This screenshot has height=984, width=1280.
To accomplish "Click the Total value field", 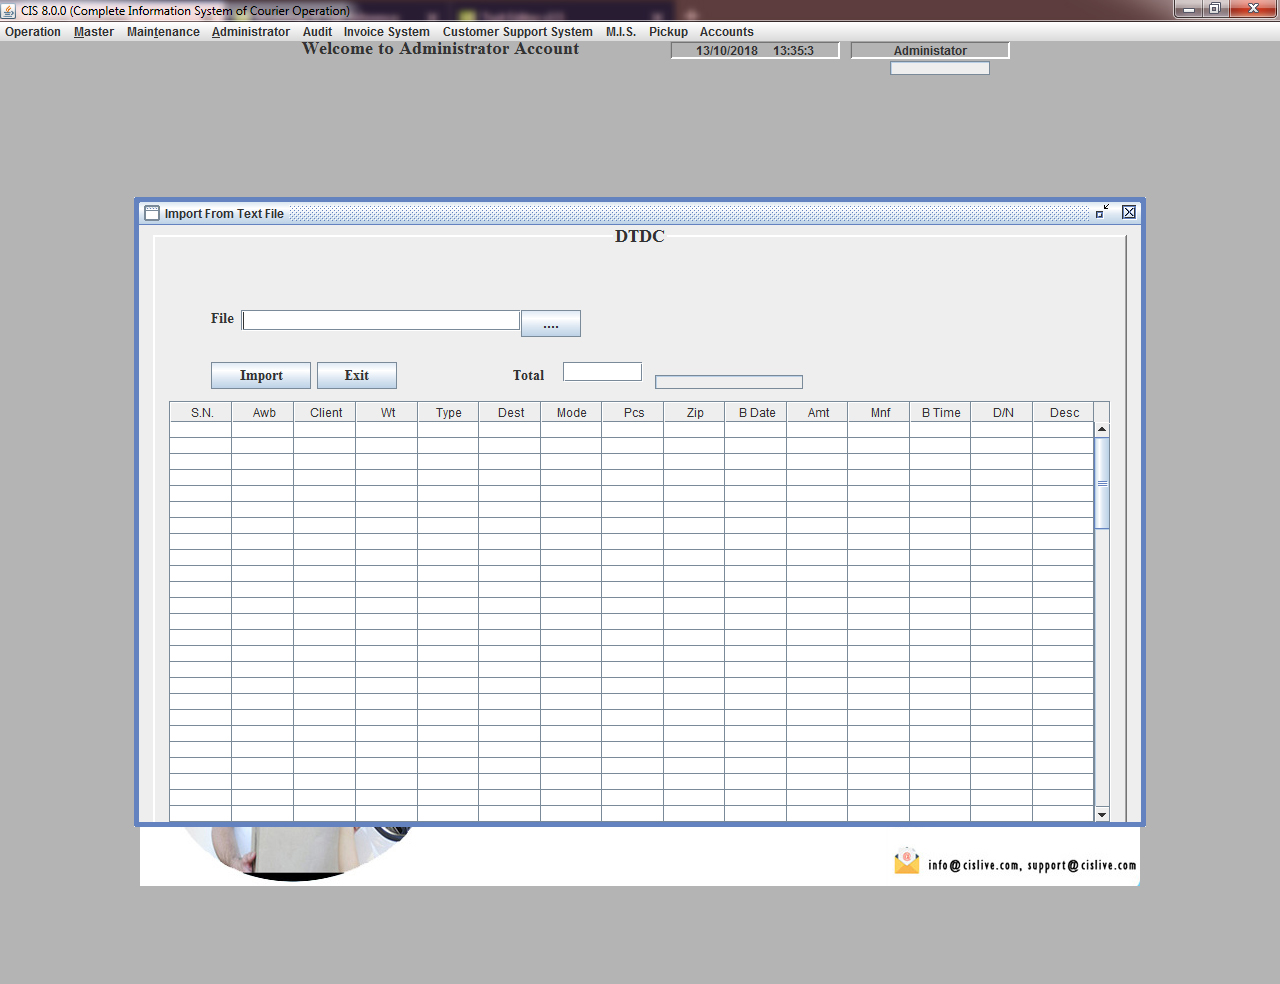I will pyautogui.click(x=602, y=372).
